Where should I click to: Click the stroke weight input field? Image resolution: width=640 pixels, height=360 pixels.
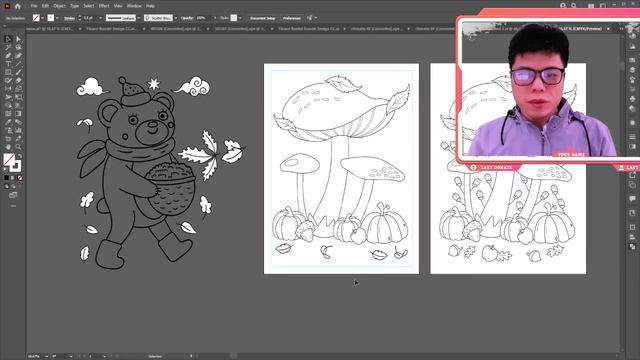[90, 18]
